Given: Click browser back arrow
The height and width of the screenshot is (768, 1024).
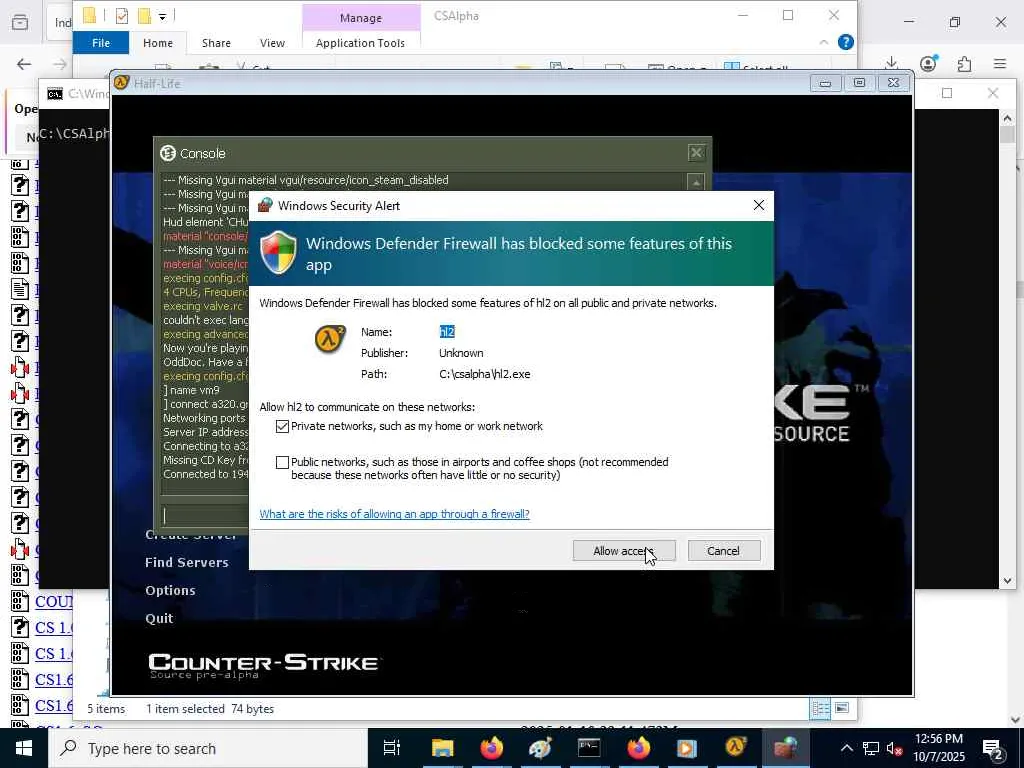Looking at the screenshot, I should [x=24, y=64].
